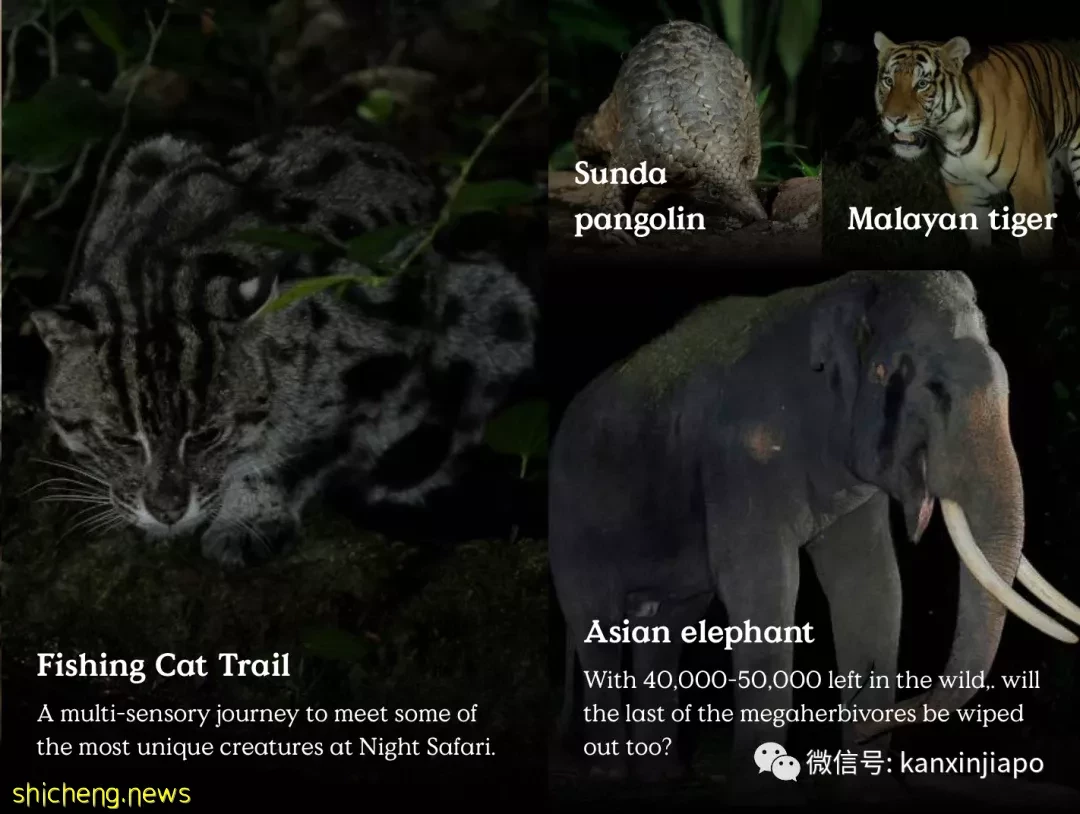Click the Sunda pangolin label
1080x814 pixels.
pyautogui.click(x=639, y=196)
